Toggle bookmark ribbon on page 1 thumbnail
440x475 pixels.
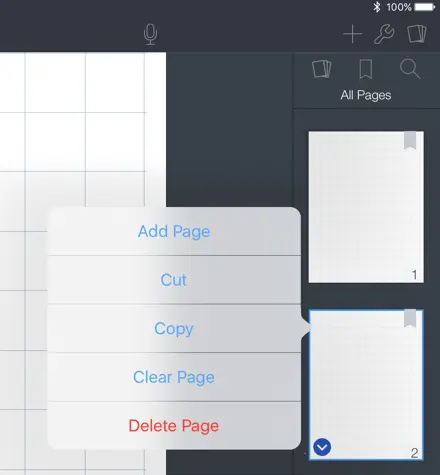tap(410, 140)
